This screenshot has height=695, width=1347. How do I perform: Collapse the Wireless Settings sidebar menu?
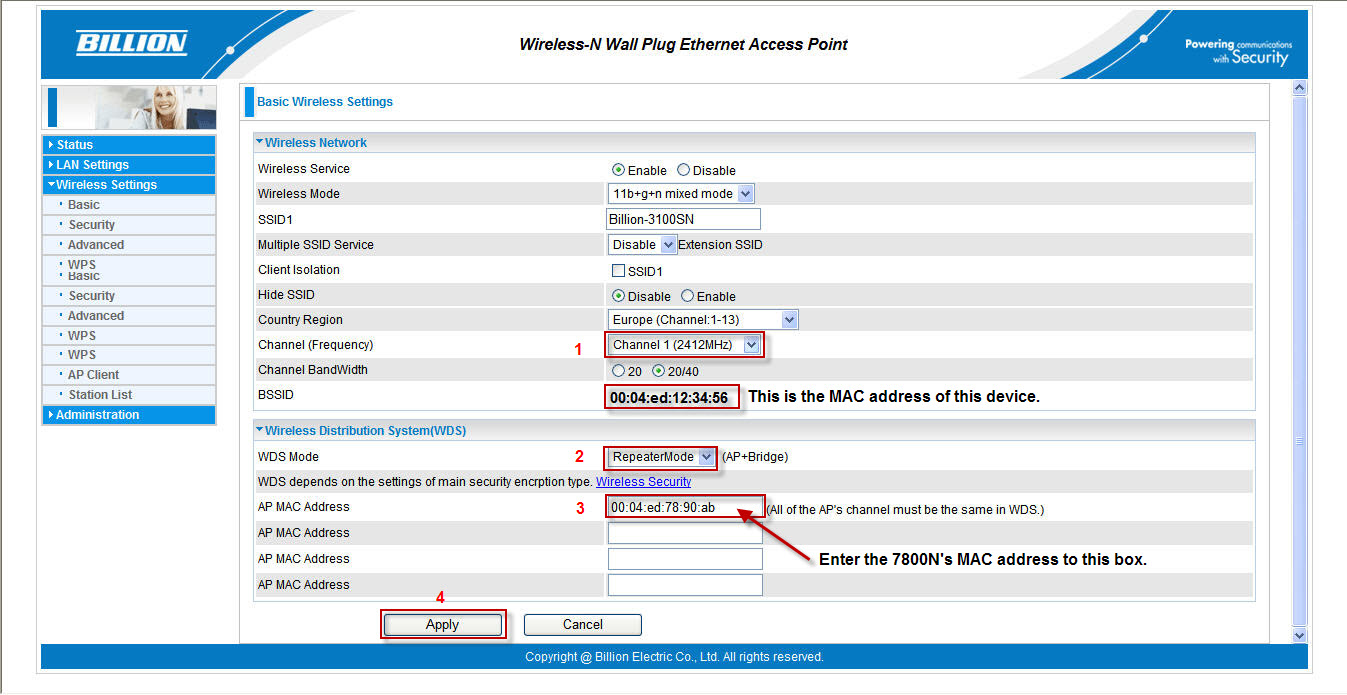point(129,185)
